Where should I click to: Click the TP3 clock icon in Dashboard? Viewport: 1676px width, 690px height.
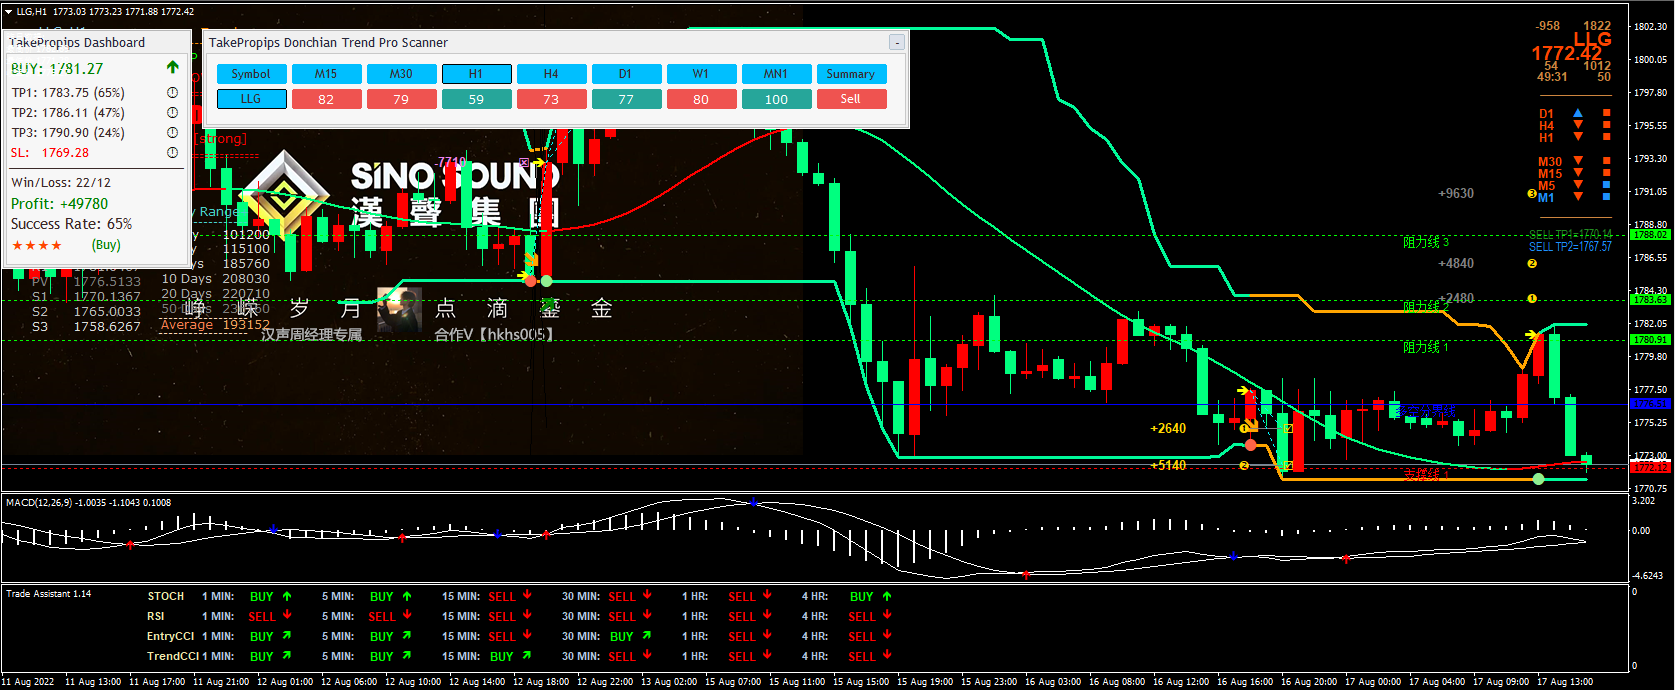click(x=172, y=132)
